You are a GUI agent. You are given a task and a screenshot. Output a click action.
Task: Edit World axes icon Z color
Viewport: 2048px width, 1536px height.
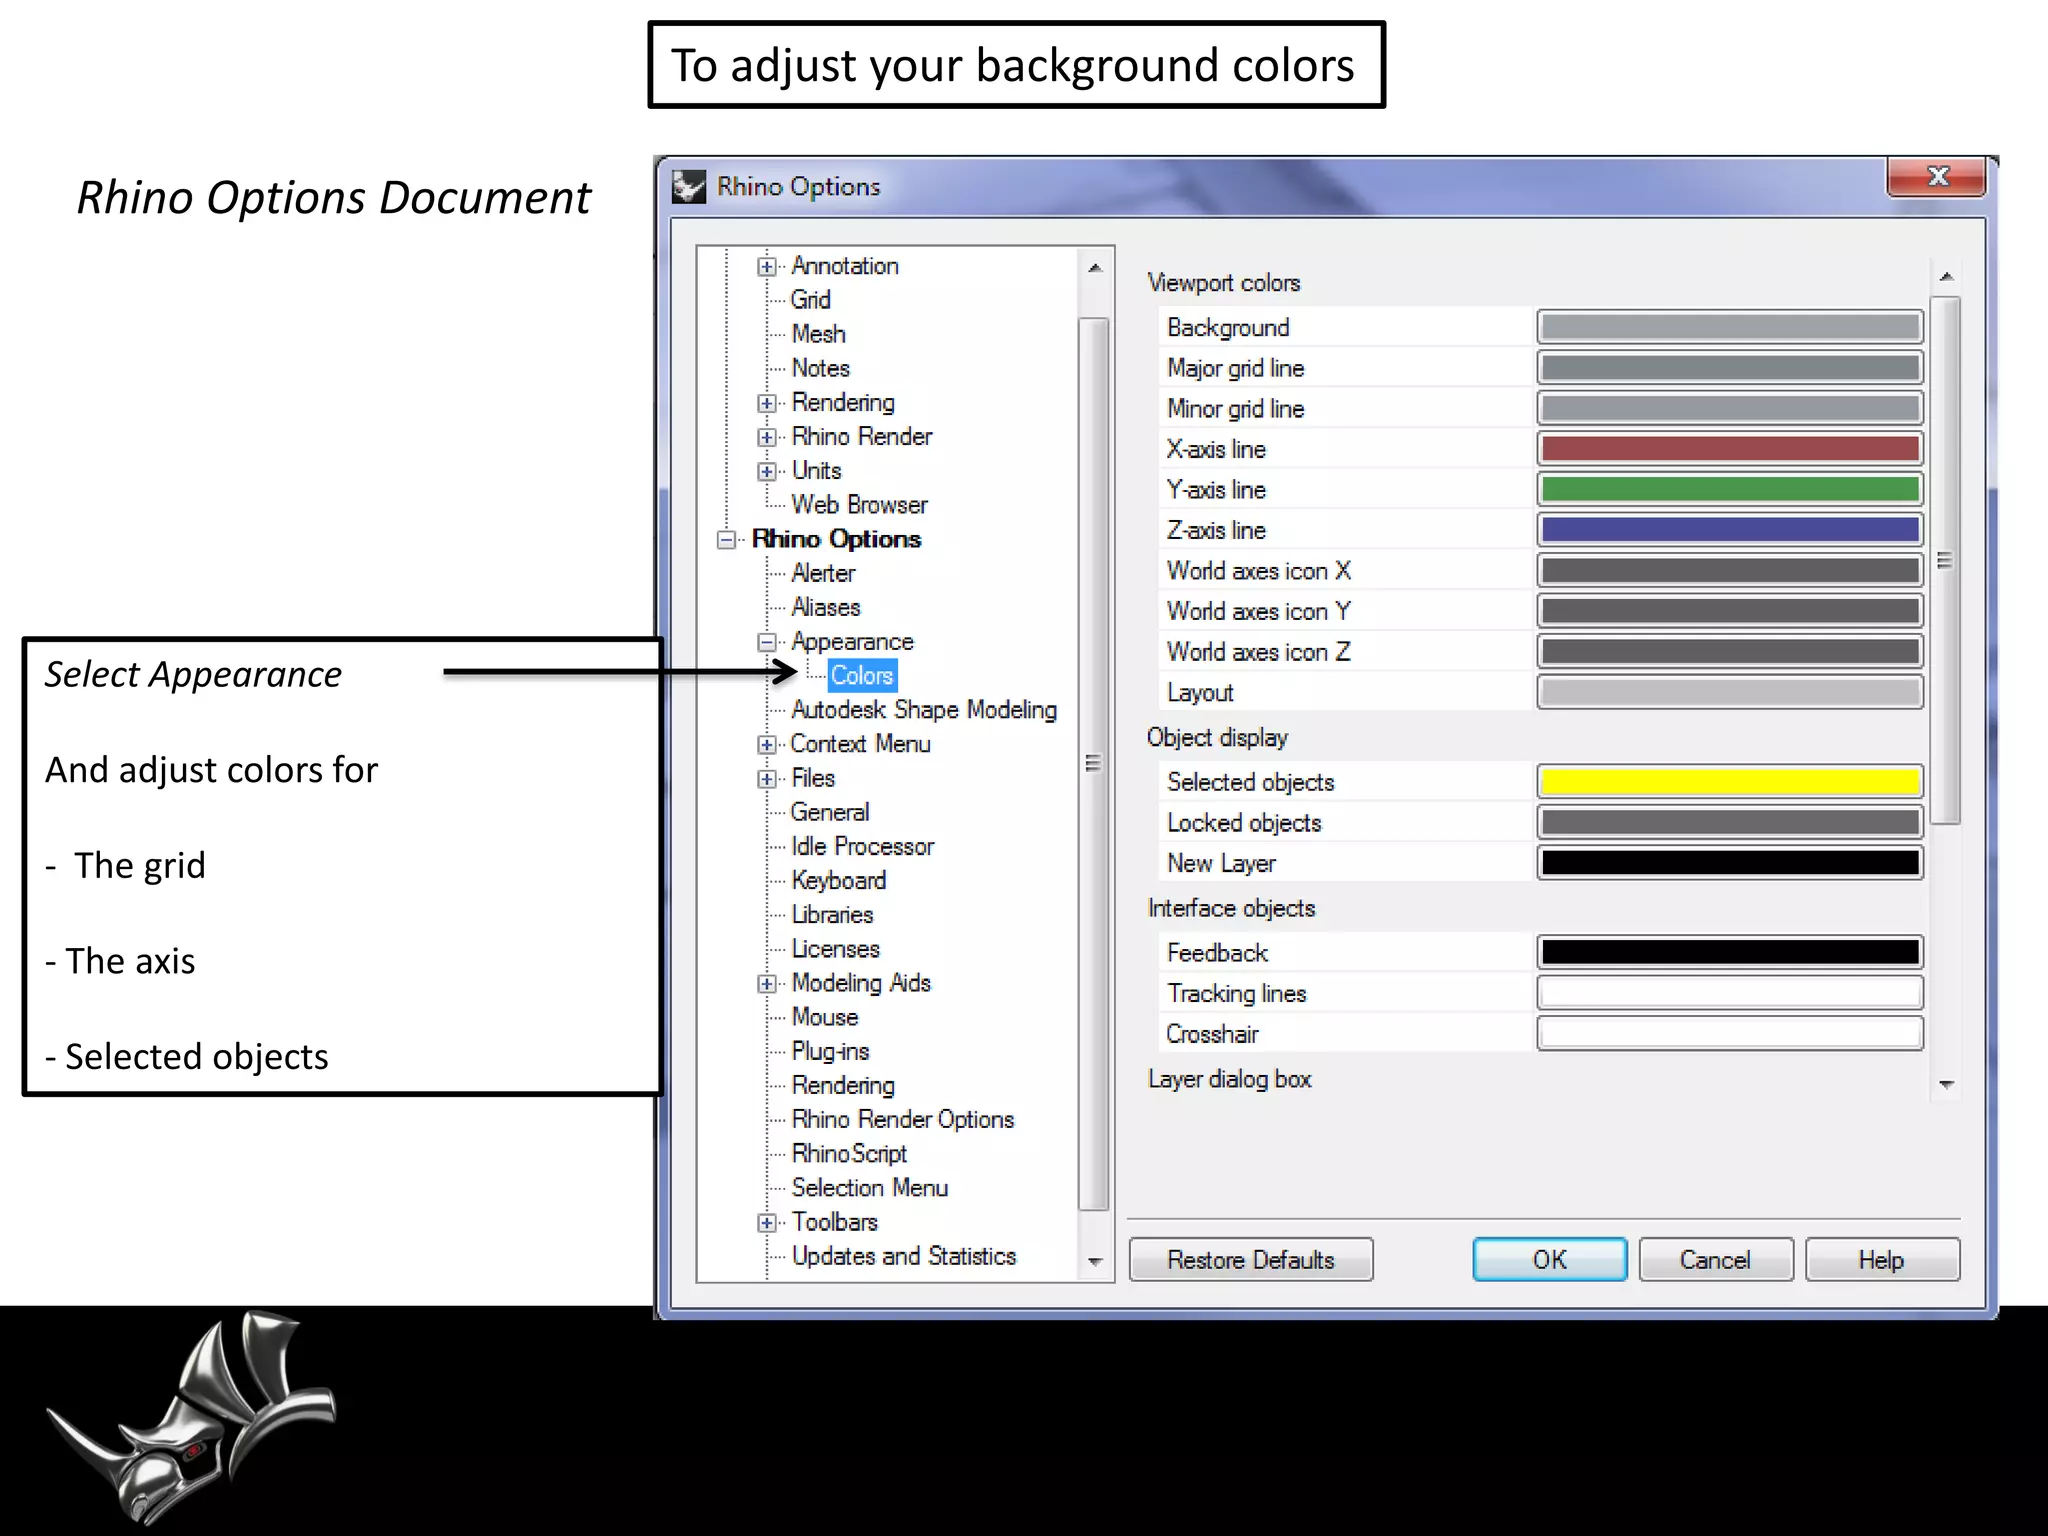[x=1730, y=652]
